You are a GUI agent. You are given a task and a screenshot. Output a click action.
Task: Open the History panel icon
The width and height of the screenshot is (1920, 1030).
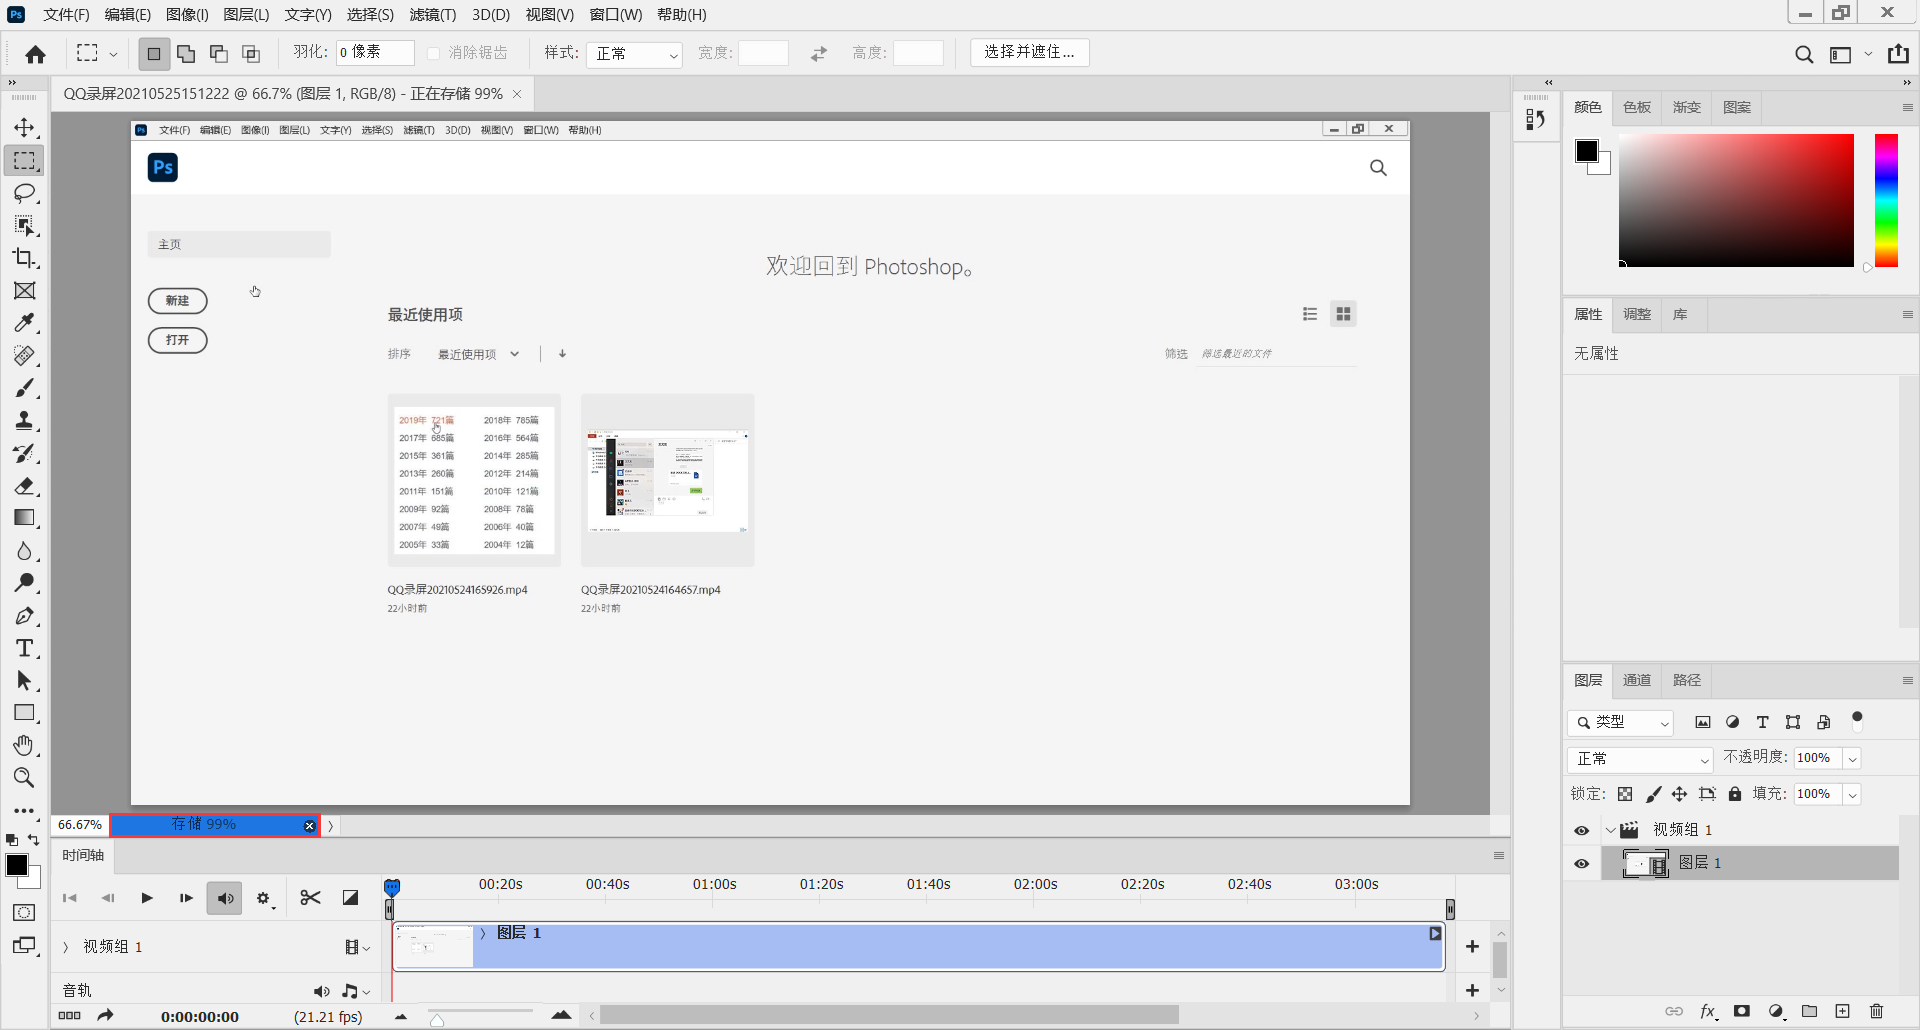[x=1536, y=119]
